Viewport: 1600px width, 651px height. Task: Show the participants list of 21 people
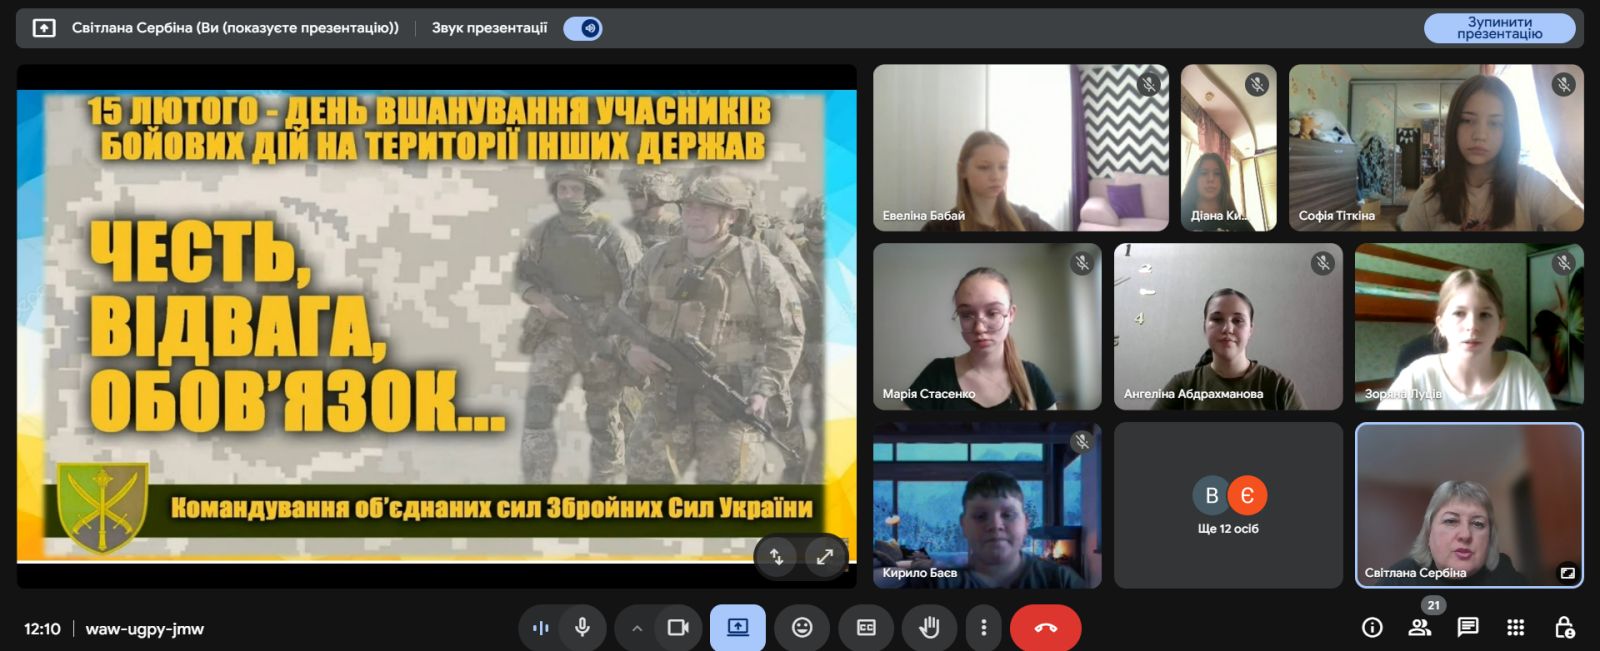pyautogui.click(x=1419, y=628)
